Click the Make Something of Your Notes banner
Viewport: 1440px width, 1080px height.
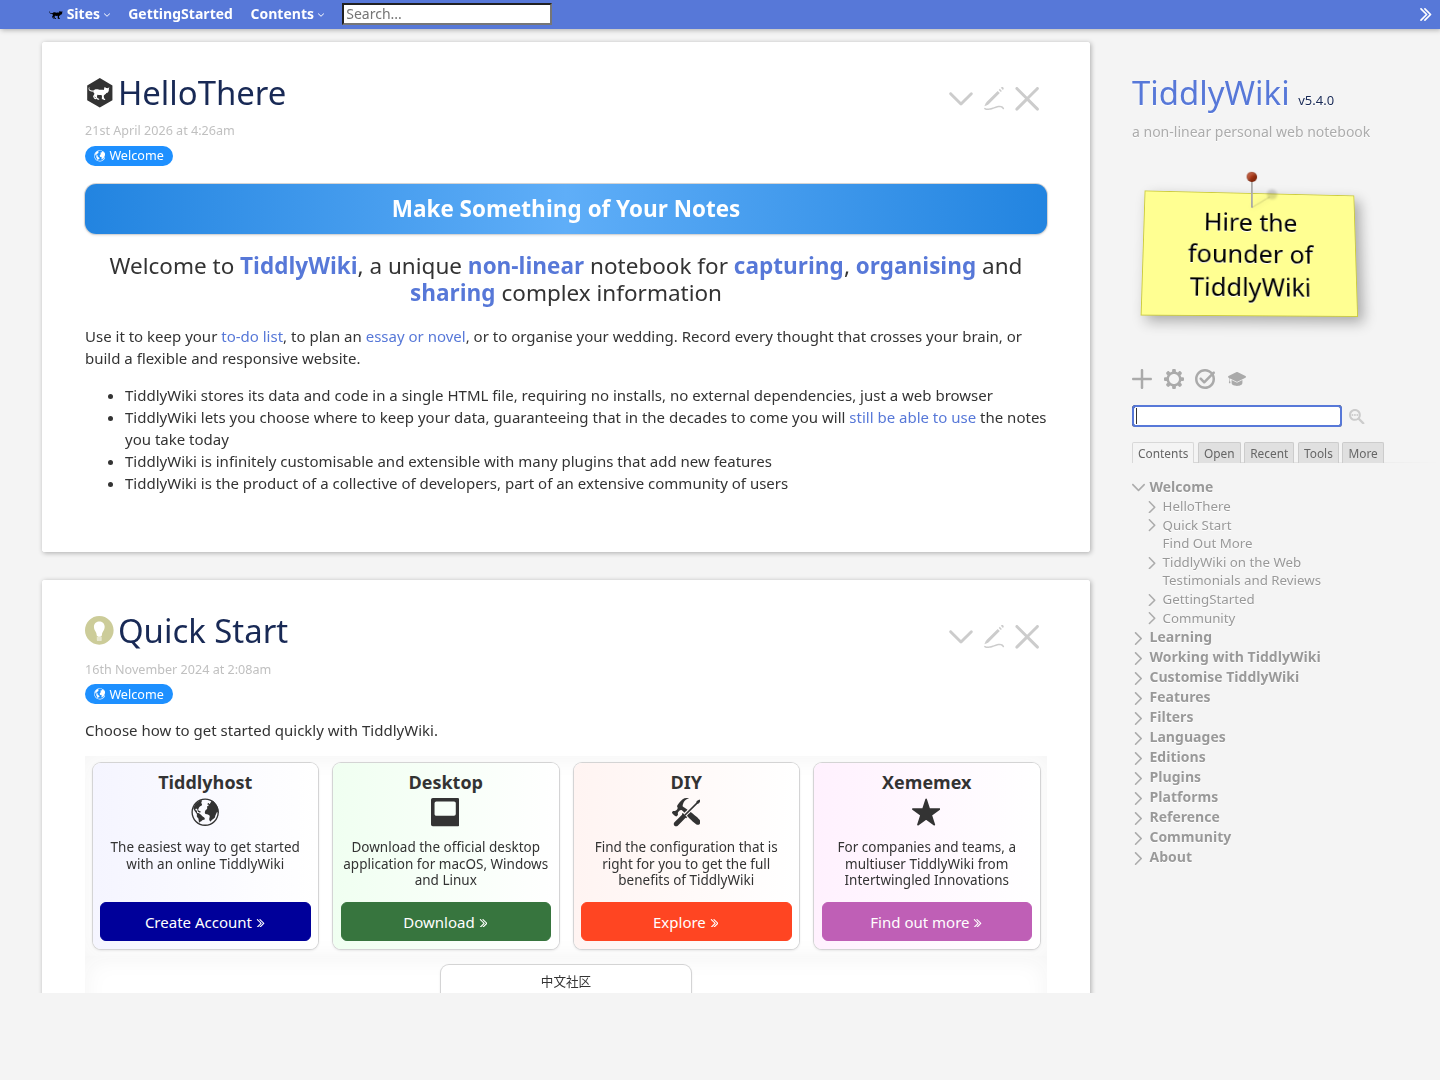tap(566, 209)
